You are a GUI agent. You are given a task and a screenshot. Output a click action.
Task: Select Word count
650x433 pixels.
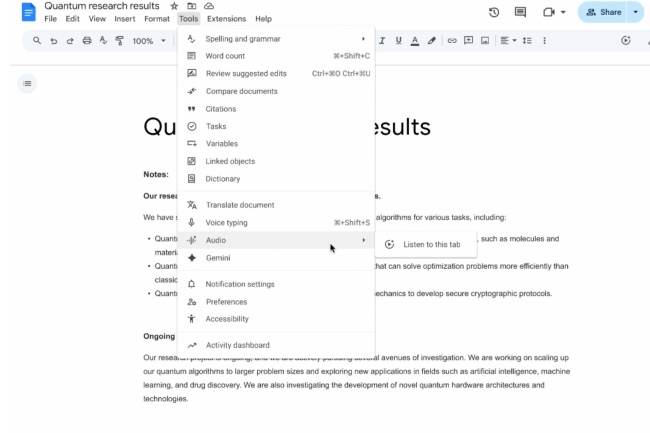[276, 56]
